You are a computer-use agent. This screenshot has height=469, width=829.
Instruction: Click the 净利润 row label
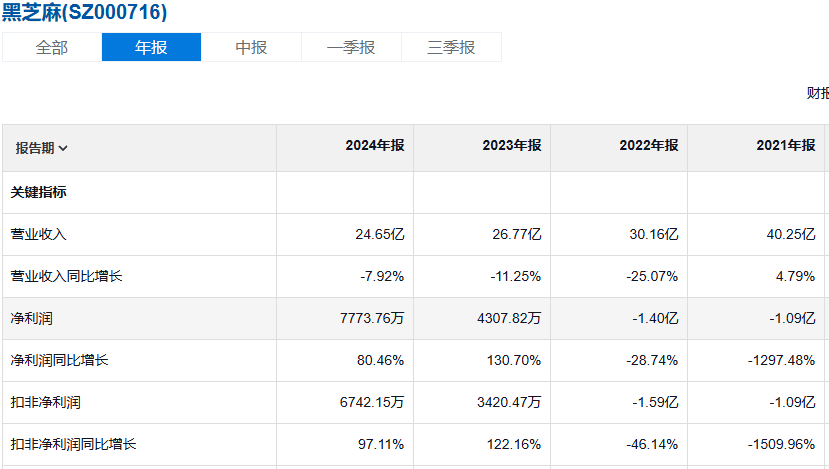pos(32,318)
